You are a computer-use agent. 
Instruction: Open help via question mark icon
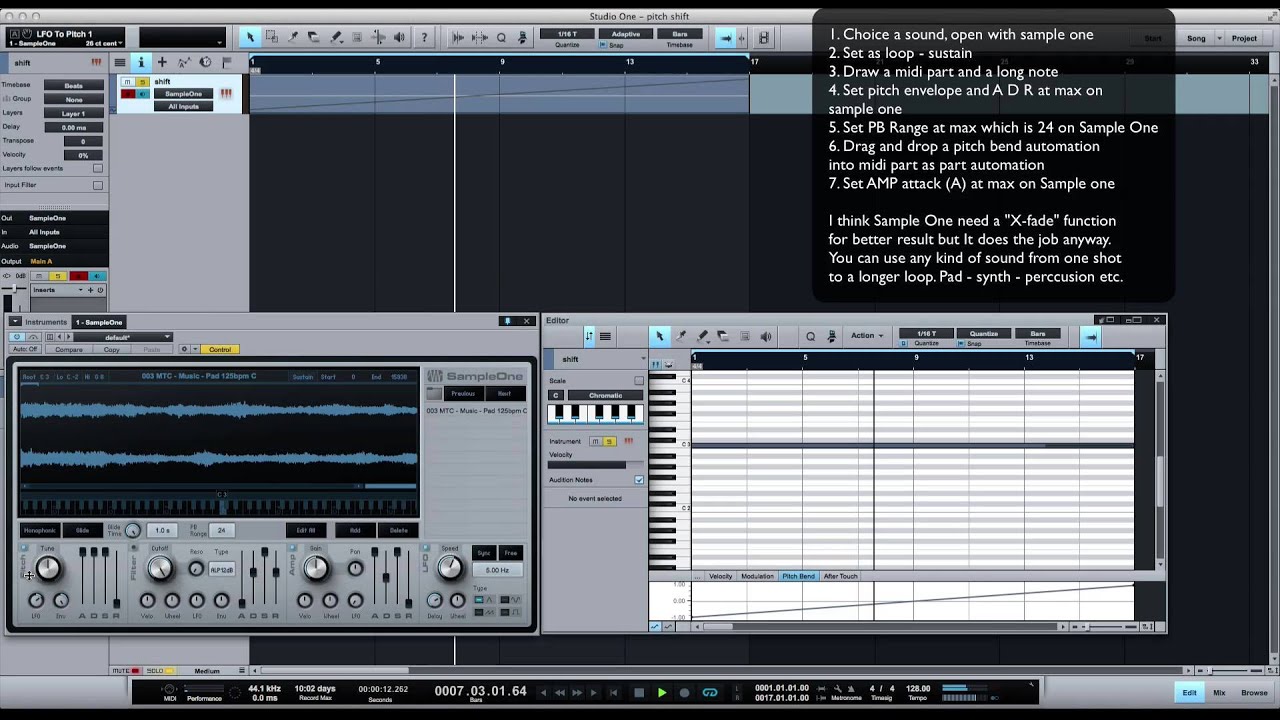(424, 38)
